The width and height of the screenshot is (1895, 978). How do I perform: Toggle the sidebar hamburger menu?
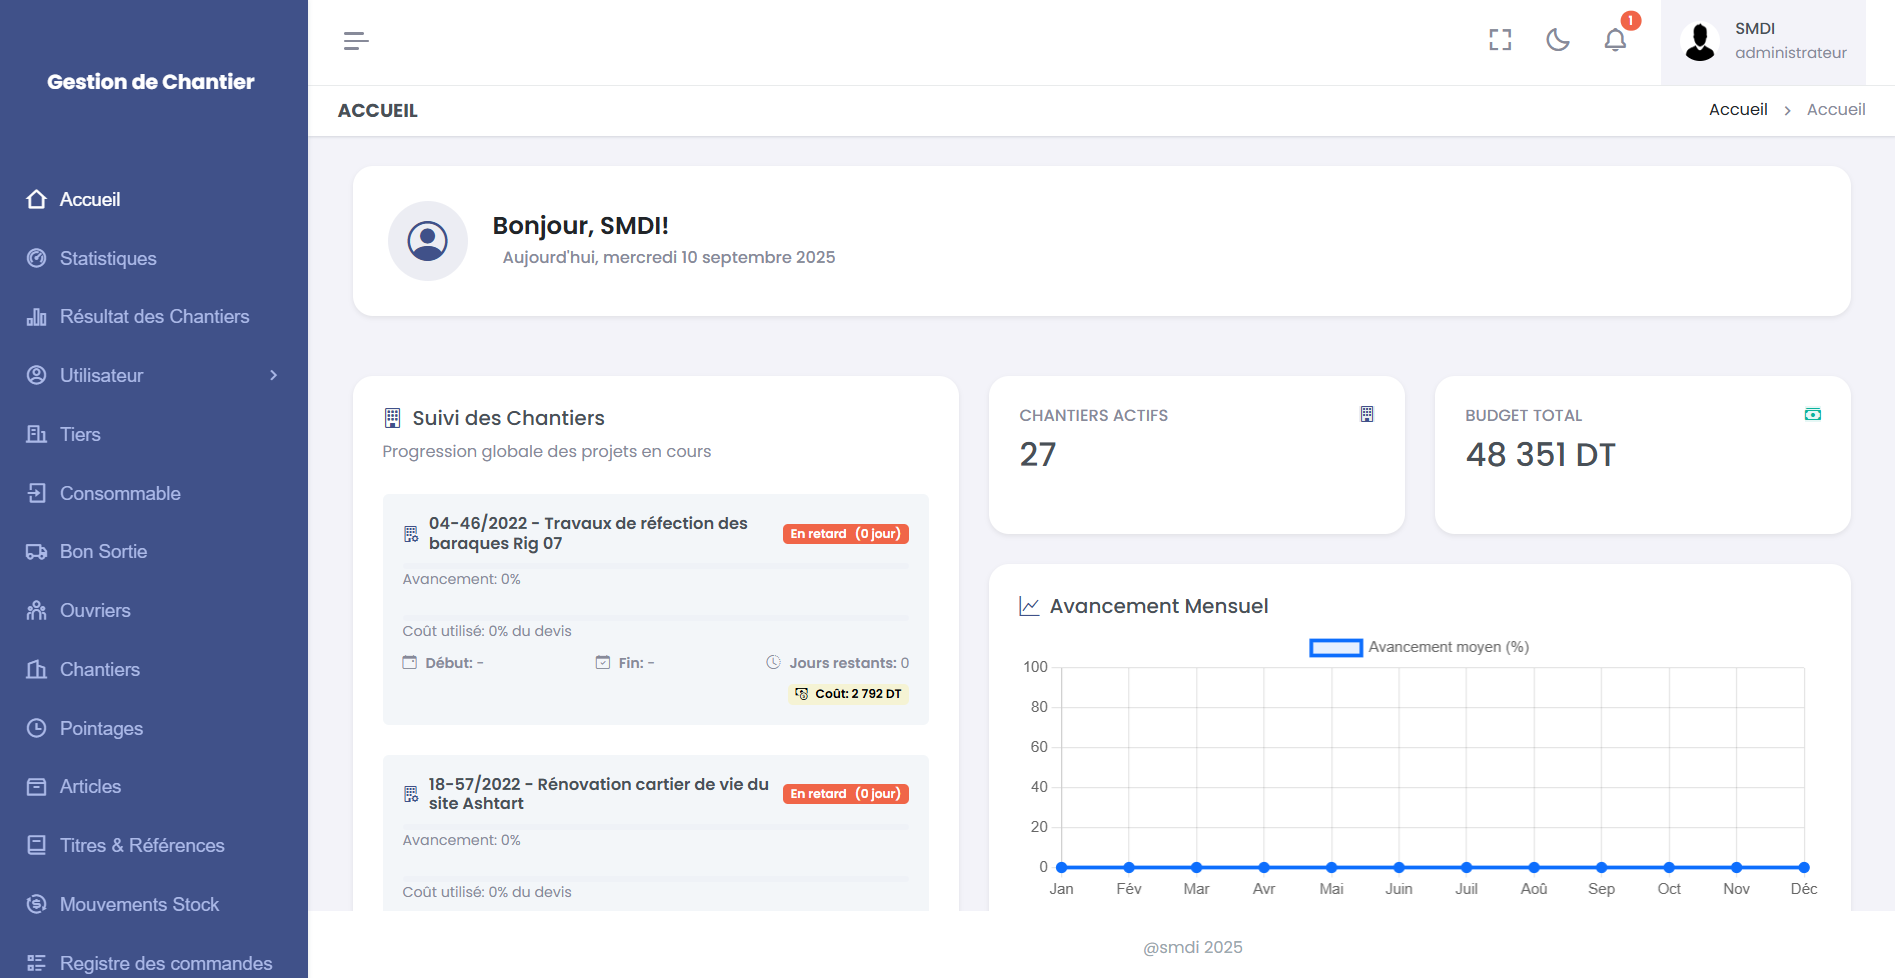coord(356,41)
